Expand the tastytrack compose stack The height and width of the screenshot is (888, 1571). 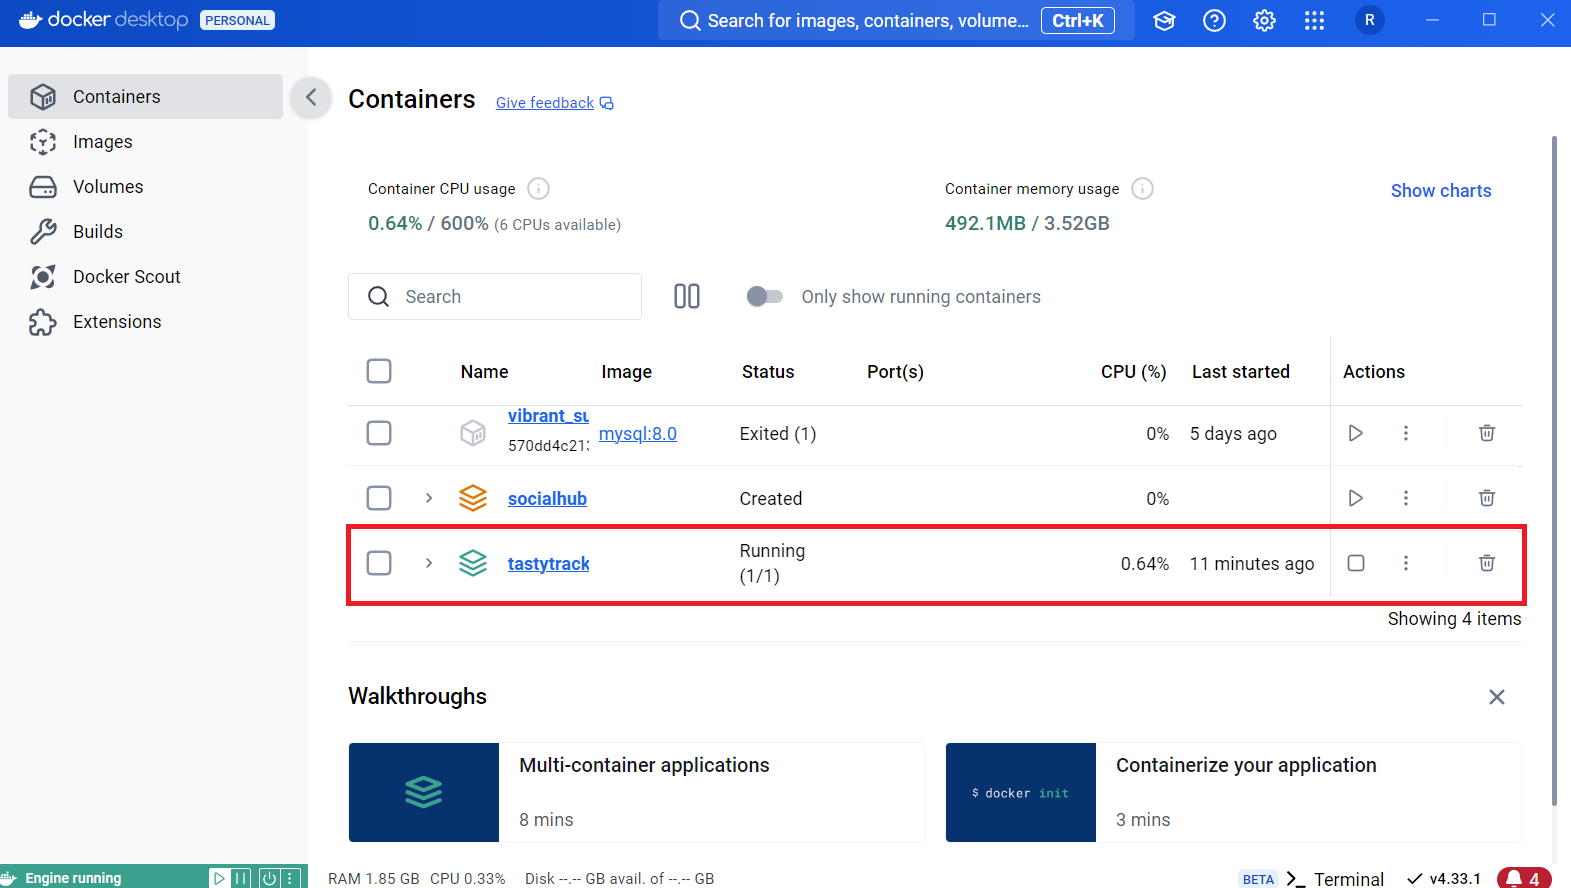click(x=429, y=563)
